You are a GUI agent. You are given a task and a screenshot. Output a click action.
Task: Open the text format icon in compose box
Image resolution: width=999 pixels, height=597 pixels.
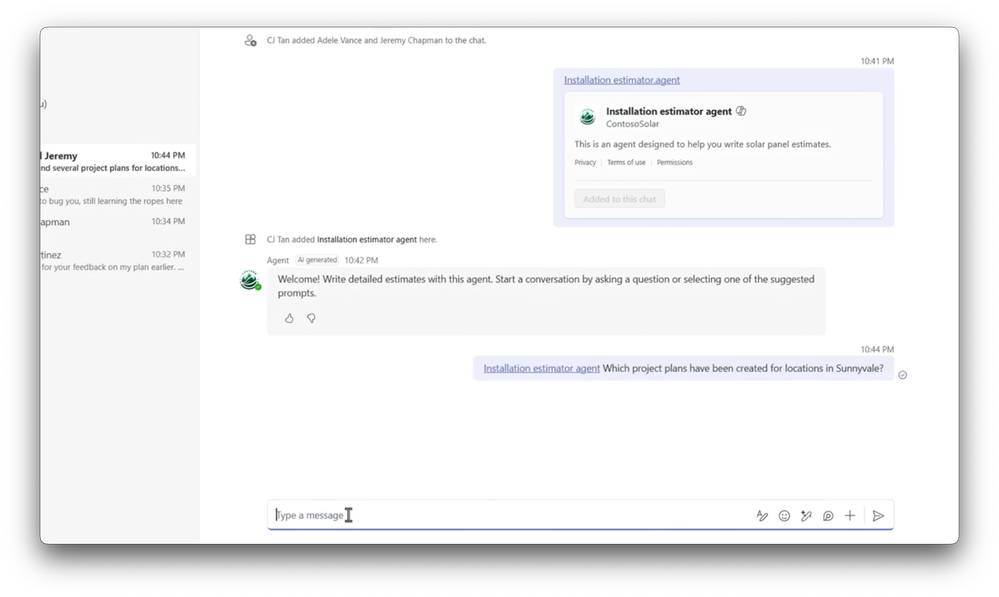click(x=762, y=515)
